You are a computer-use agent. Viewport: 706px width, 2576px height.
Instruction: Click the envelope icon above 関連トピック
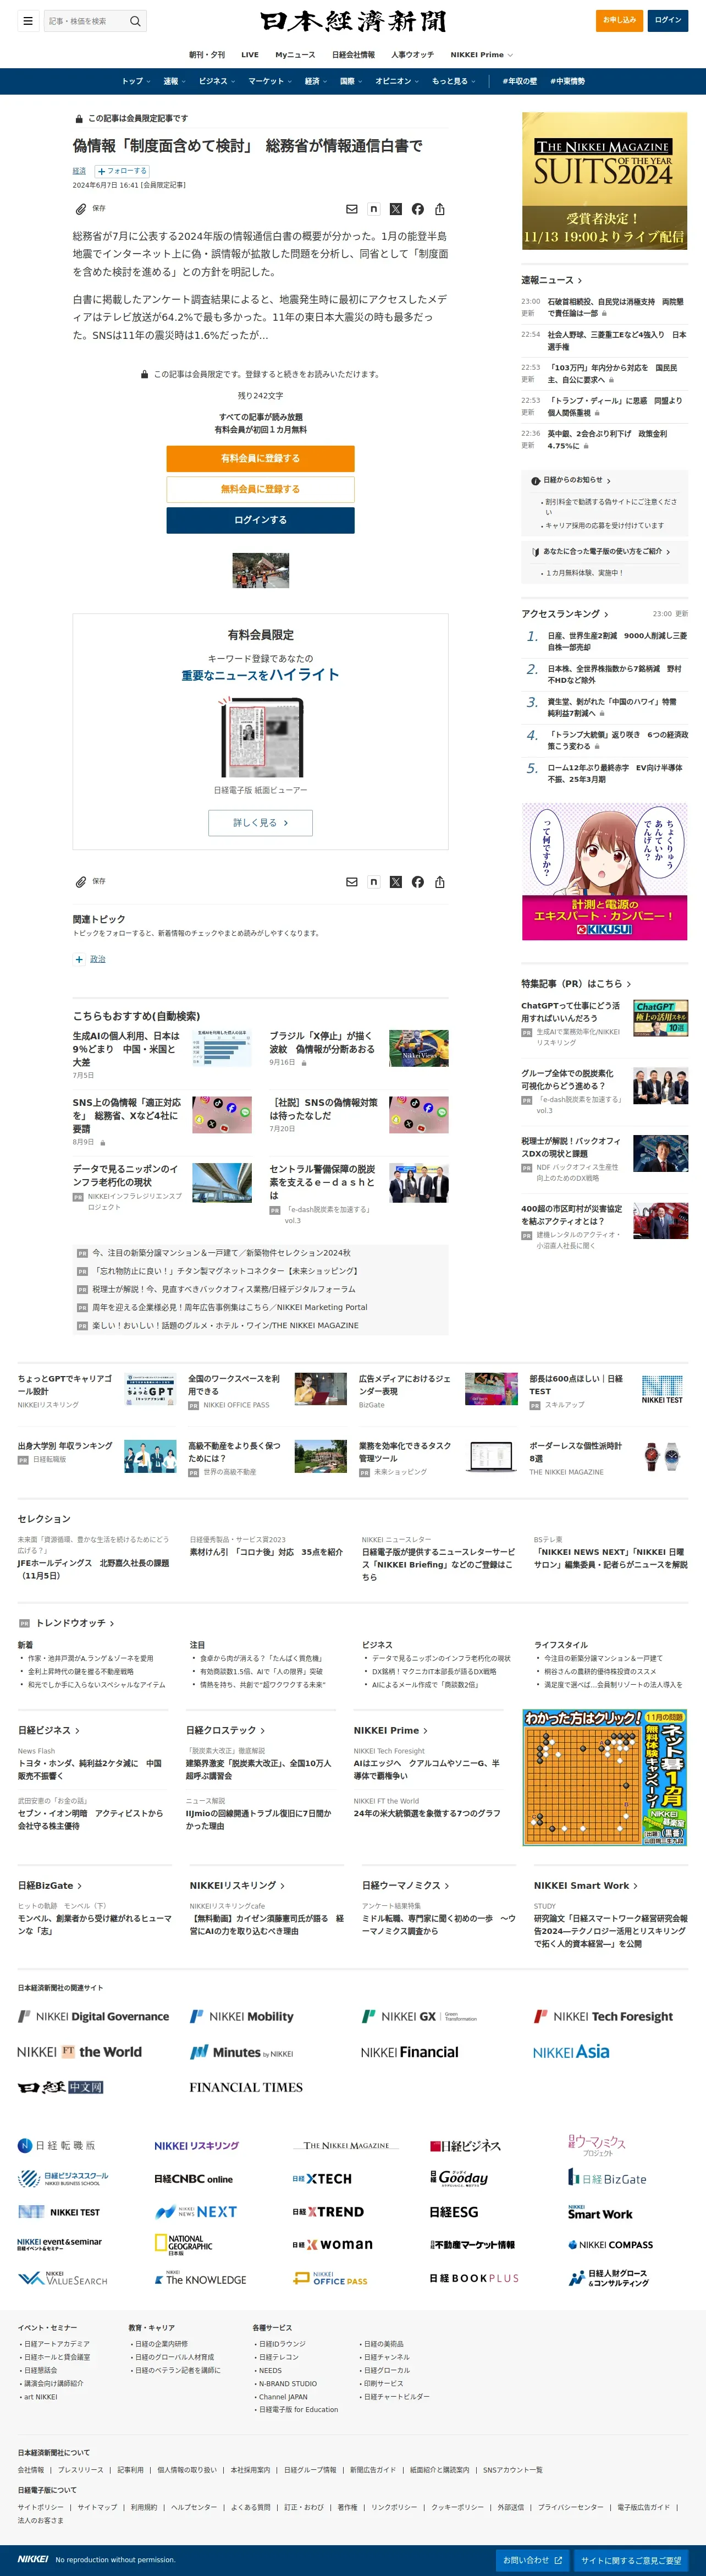pos(351,882)
